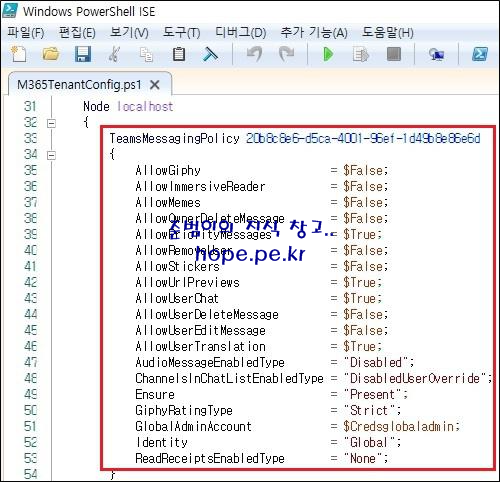Click the Node keyword on line 31
This screenshot has width=500, height=482.
coord(96,106)
